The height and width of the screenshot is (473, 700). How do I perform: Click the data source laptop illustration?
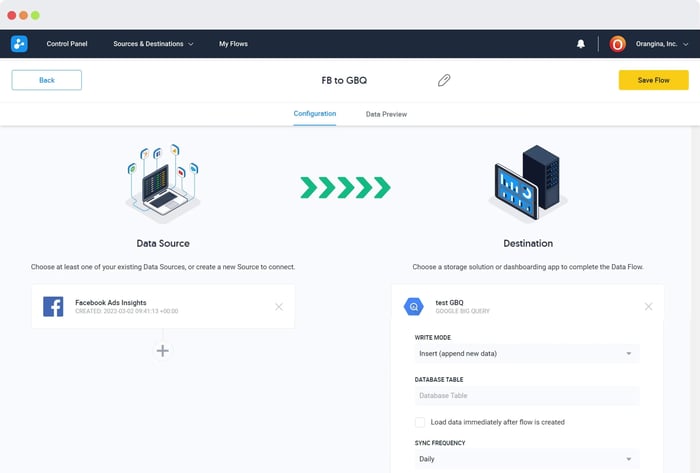[162, 185]
